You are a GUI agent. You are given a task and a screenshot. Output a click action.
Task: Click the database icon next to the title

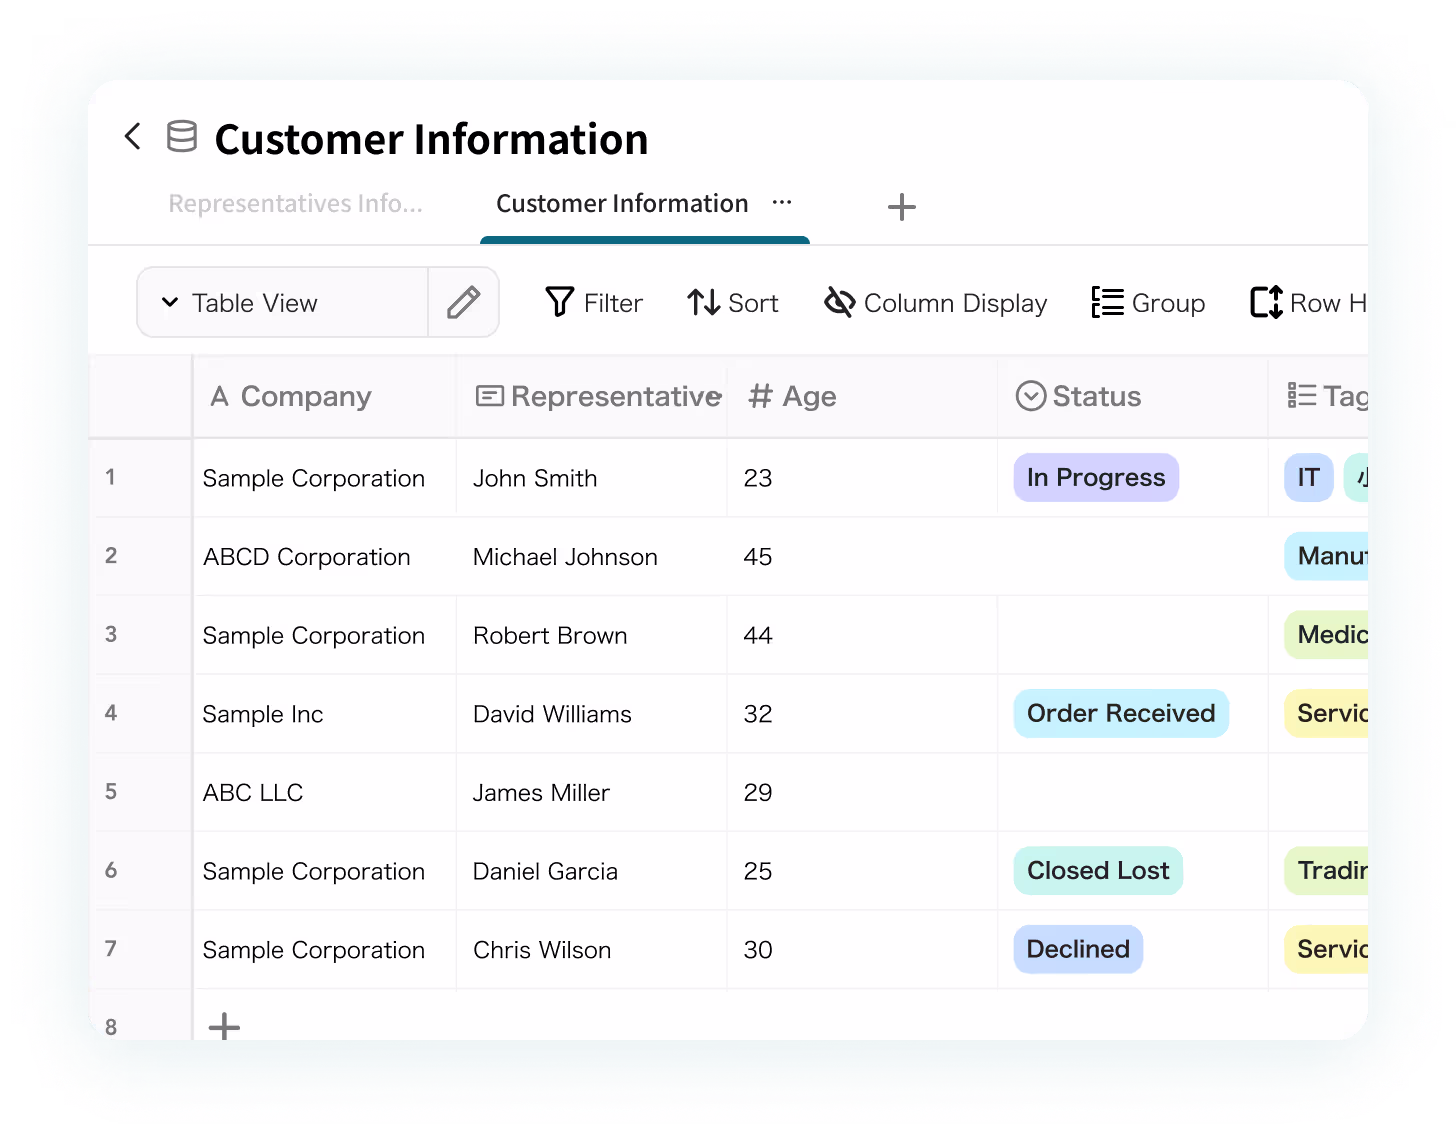(x=181, y=137)
